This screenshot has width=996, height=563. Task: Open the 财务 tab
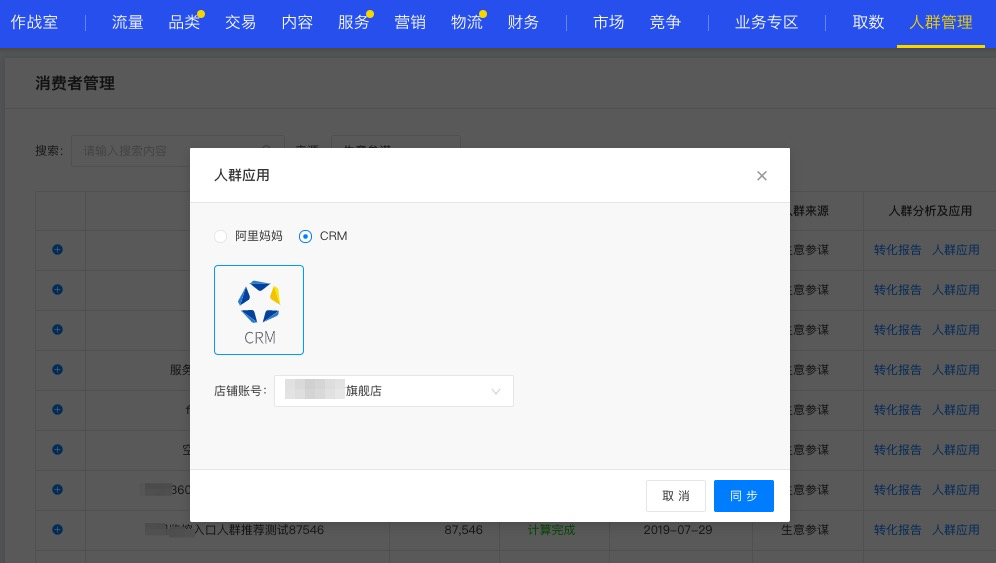click(x=523, y=22)
